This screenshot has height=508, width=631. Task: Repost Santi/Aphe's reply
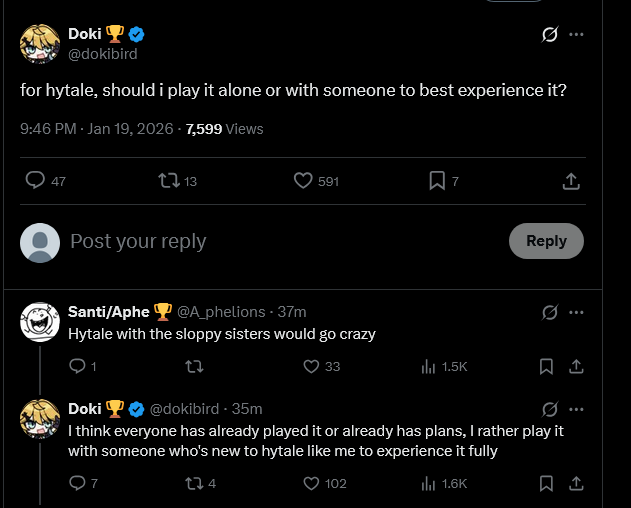[195, 367]
